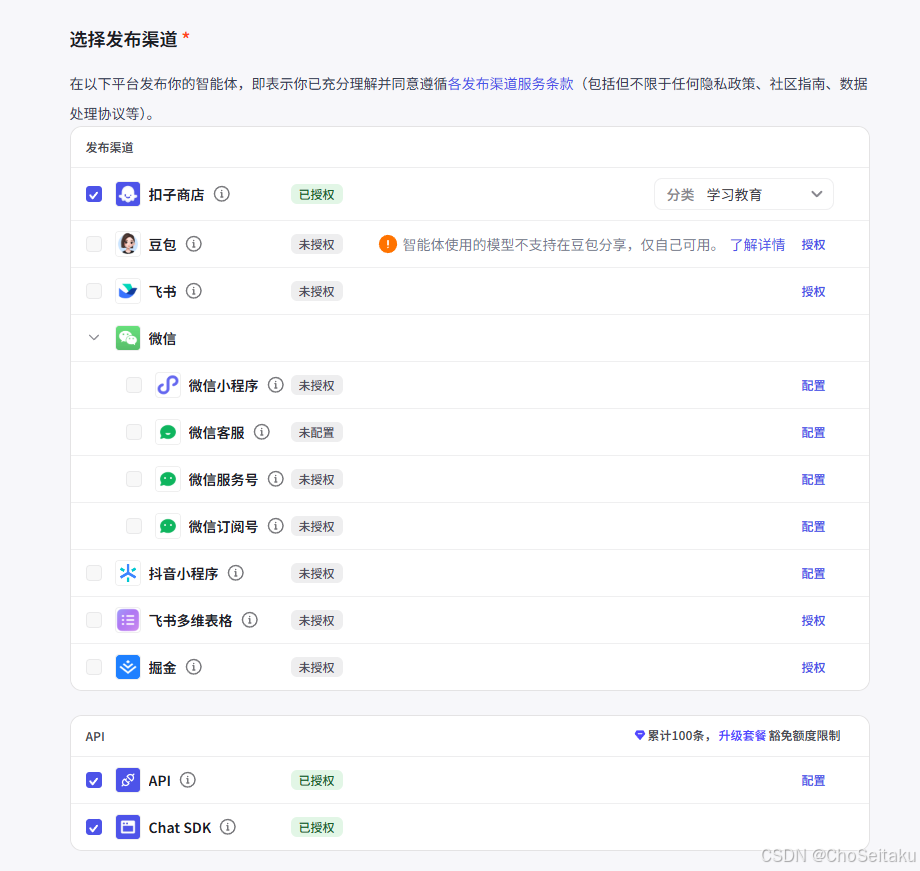
Task: Click the 选择发布渠道 heading
Action: pyautogui.click(x=123, y=39)
